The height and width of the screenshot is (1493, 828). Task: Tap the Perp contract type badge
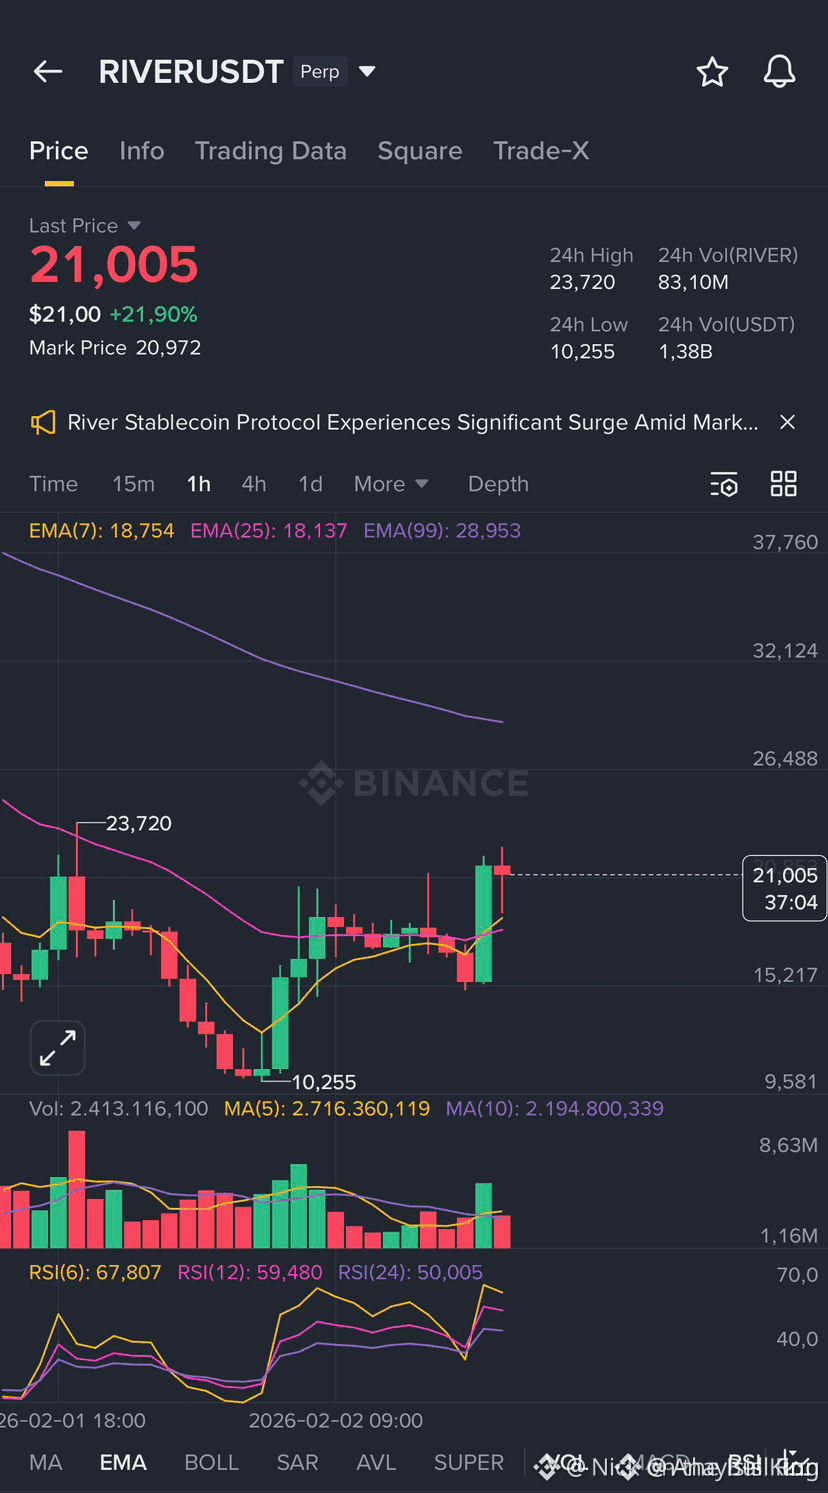[x=320, y=72]
